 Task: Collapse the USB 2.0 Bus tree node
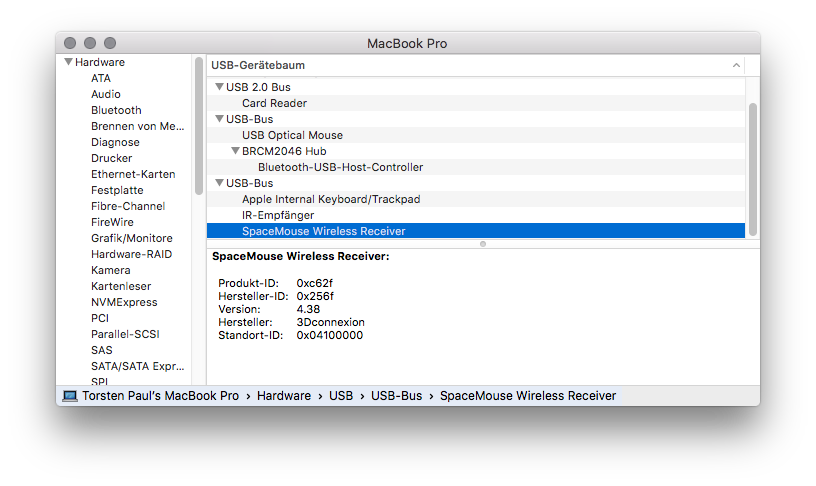219,87
